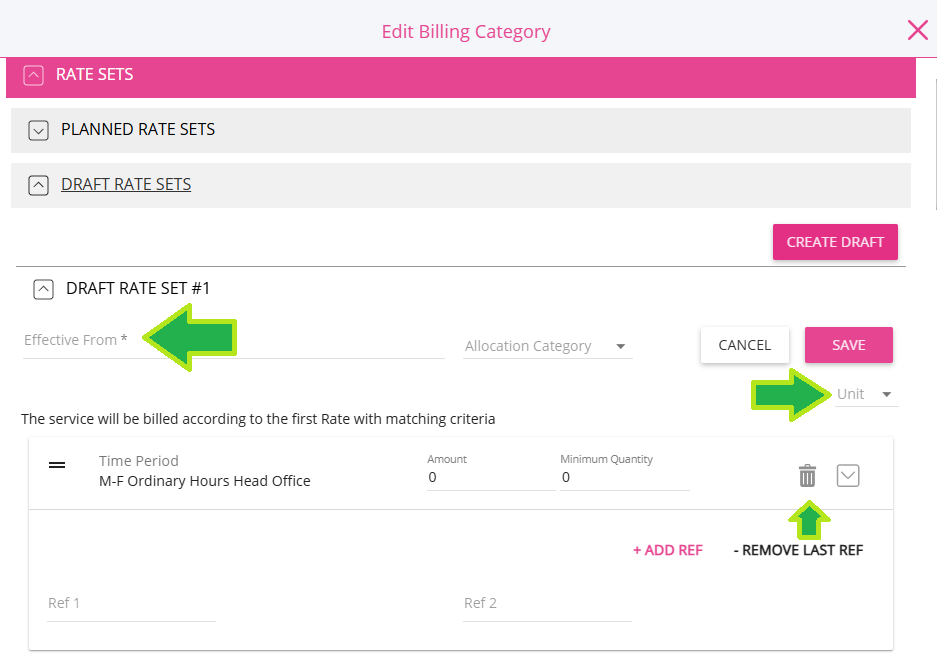The image size is (937, 653).
Task: Collapse the RATE SETS section
Action: [34, 75]
